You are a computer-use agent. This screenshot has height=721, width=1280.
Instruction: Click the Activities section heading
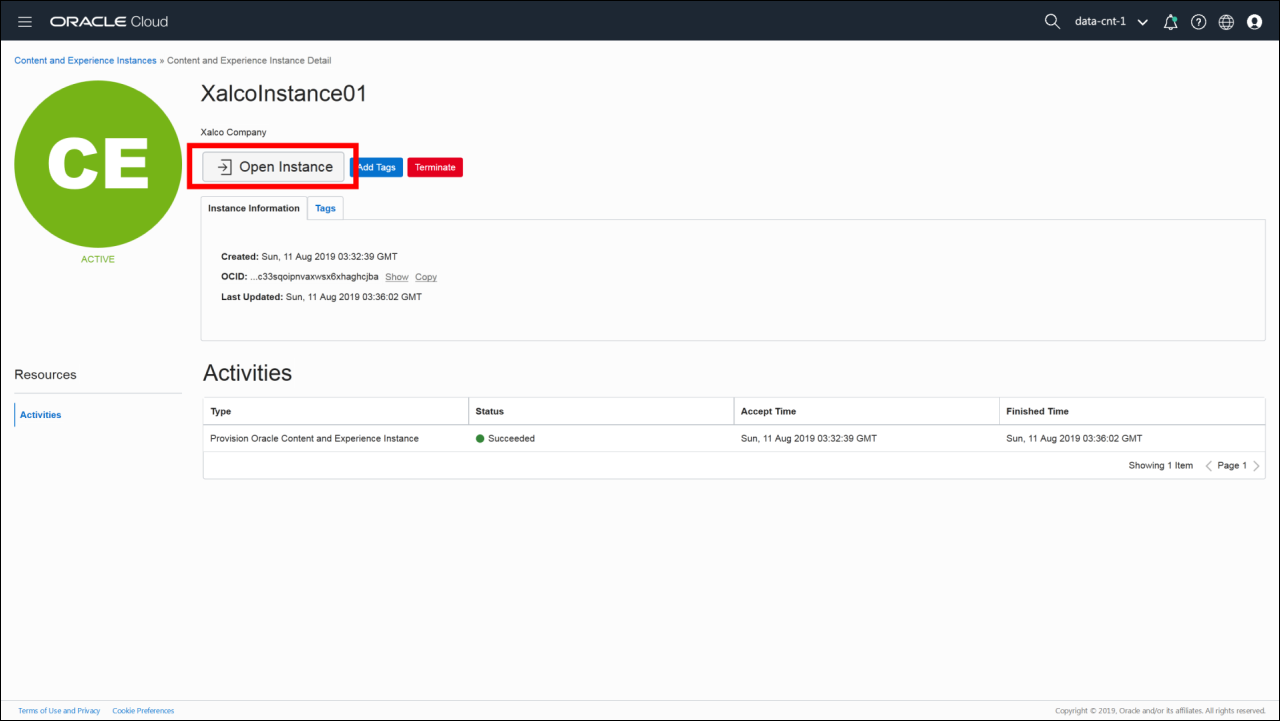tap(247, 373)
